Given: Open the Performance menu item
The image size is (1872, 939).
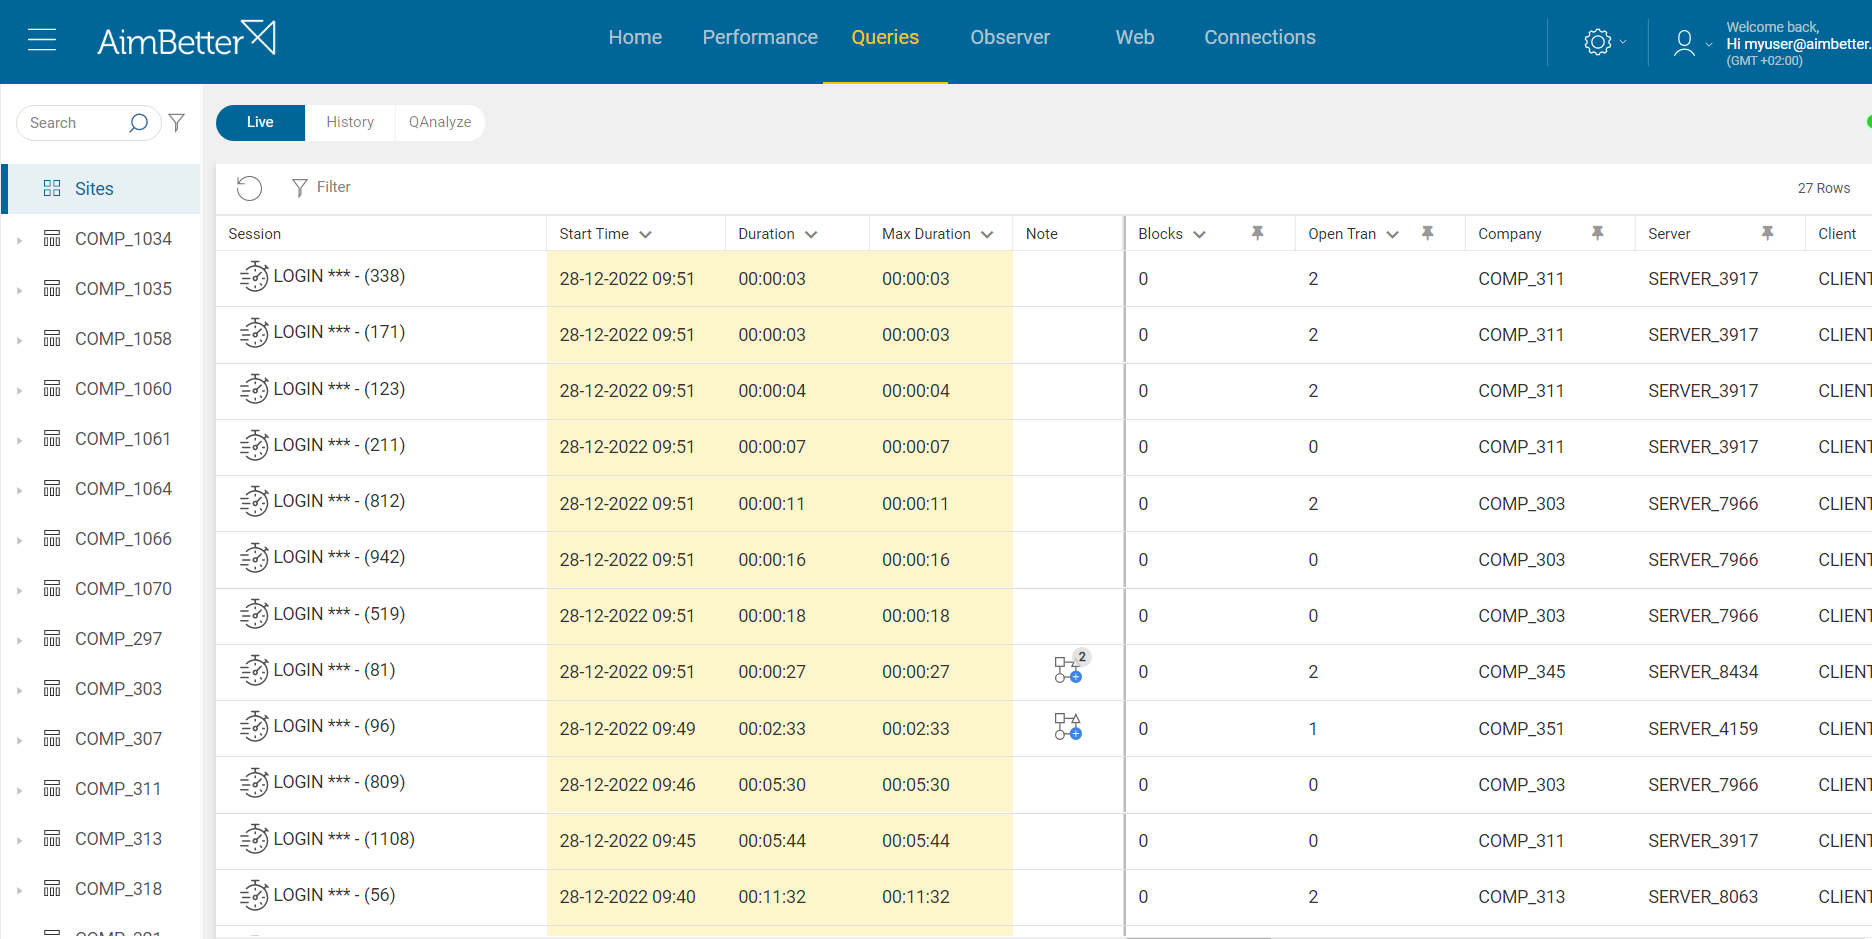Looking at the screenshot, I should pos(760,37).
